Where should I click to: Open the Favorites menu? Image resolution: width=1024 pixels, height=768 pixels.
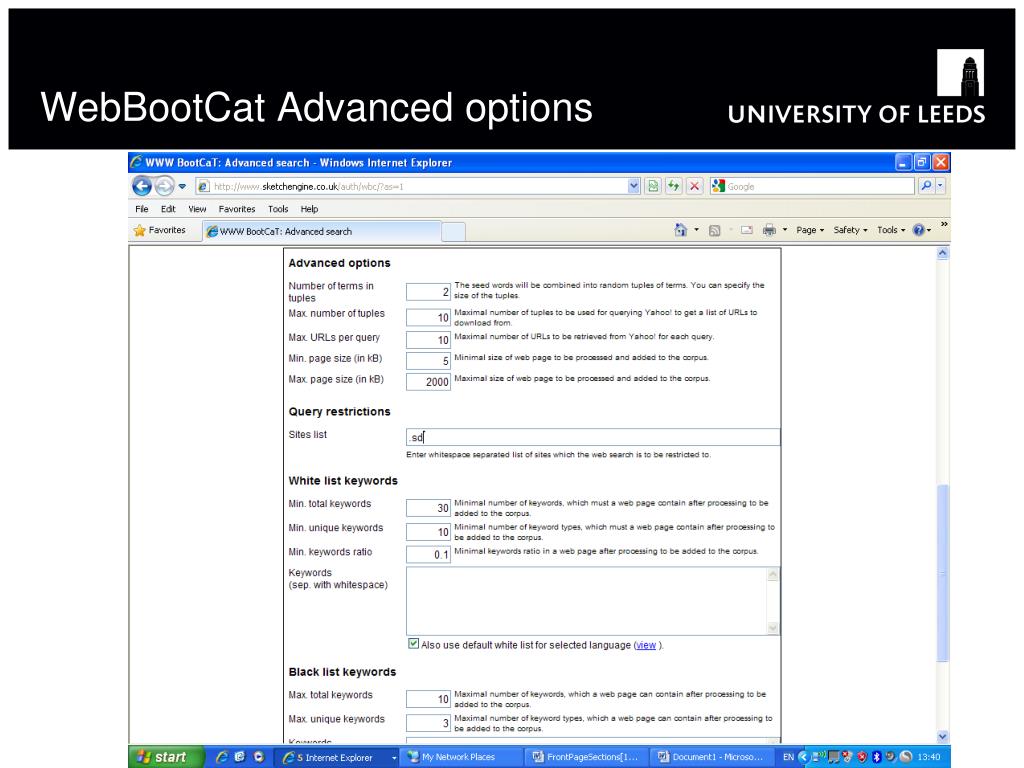click(236, 209)
